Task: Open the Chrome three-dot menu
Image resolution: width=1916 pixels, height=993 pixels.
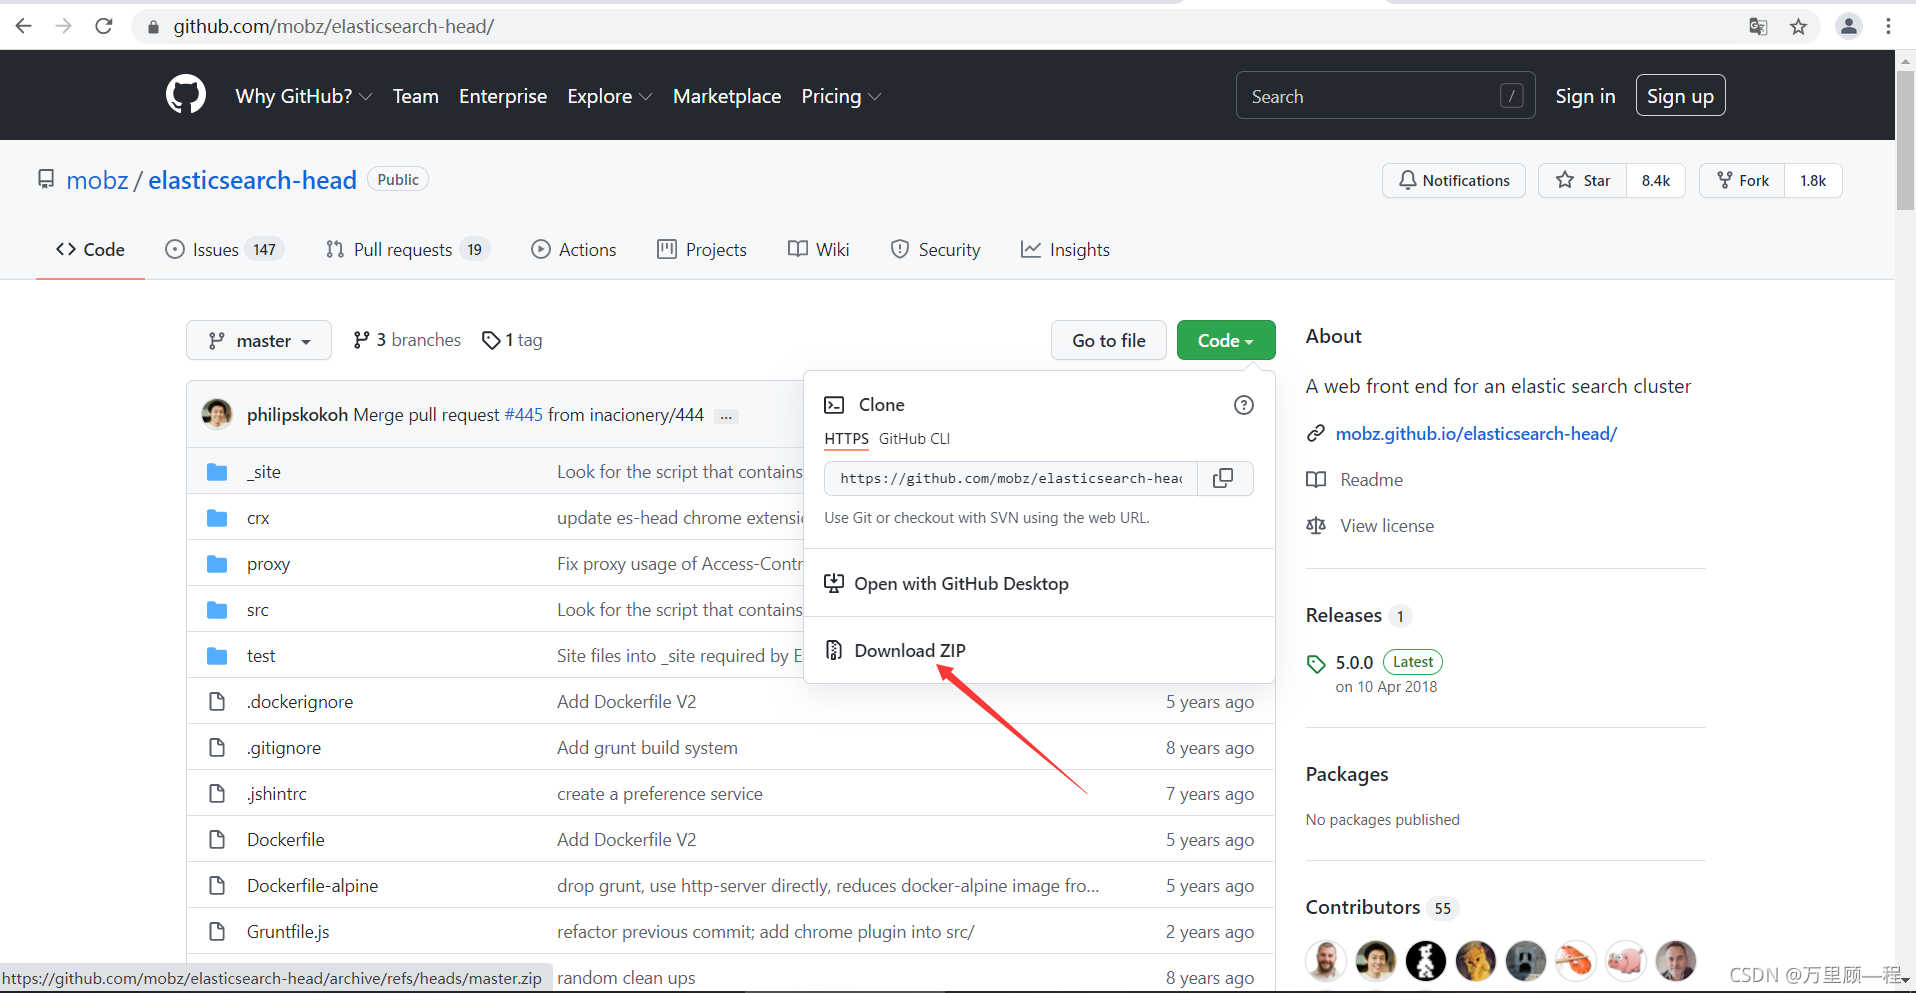Action: 1888,27
